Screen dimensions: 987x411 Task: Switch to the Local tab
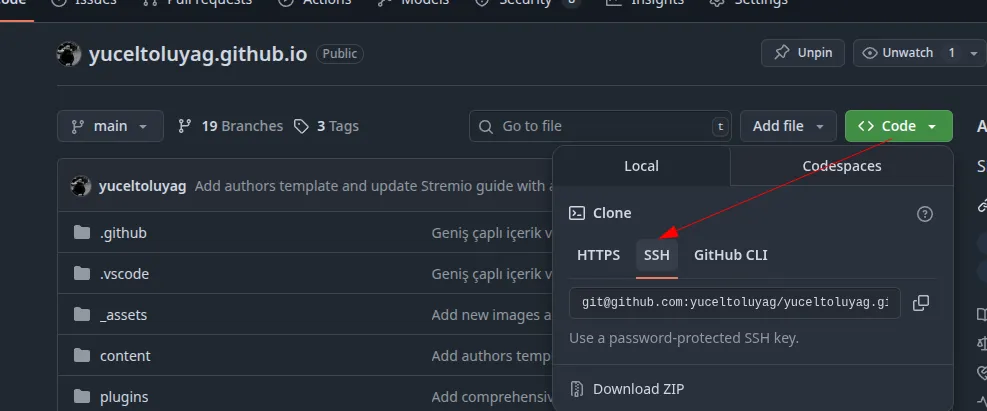tap(641, 166)
